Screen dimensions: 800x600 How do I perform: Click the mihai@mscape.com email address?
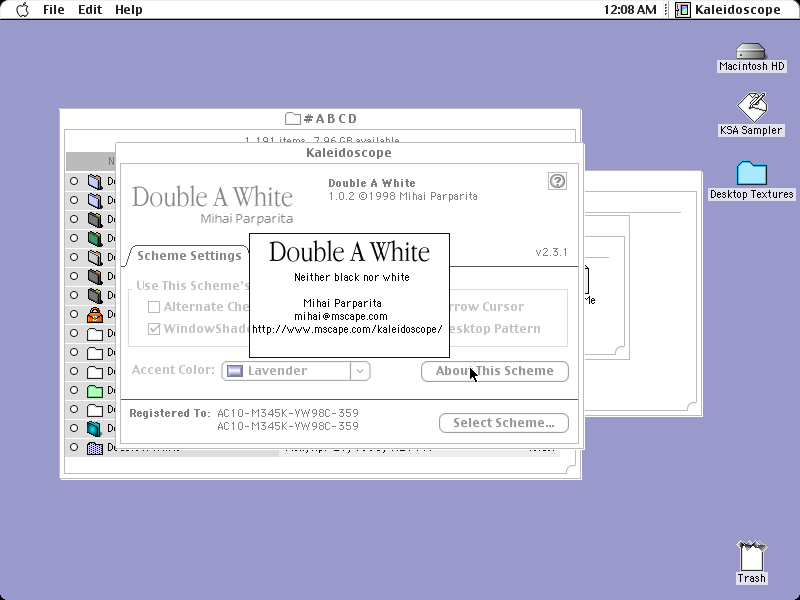341,316
